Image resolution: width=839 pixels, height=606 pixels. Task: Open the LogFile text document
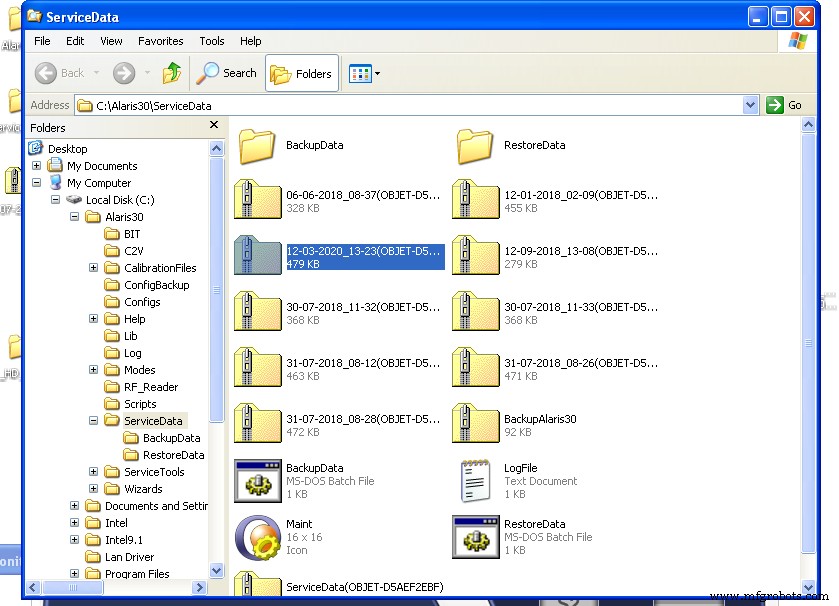click(x=475, y=481)
